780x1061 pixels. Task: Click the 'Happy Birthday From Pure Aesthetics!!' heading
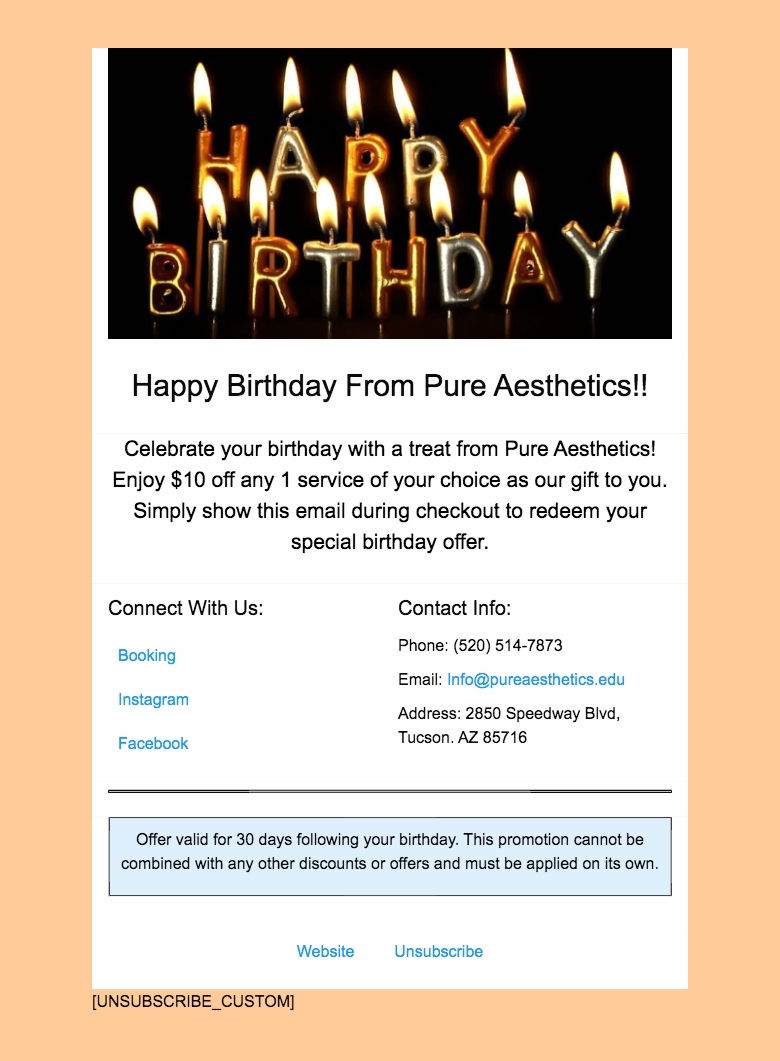point(390,386)
